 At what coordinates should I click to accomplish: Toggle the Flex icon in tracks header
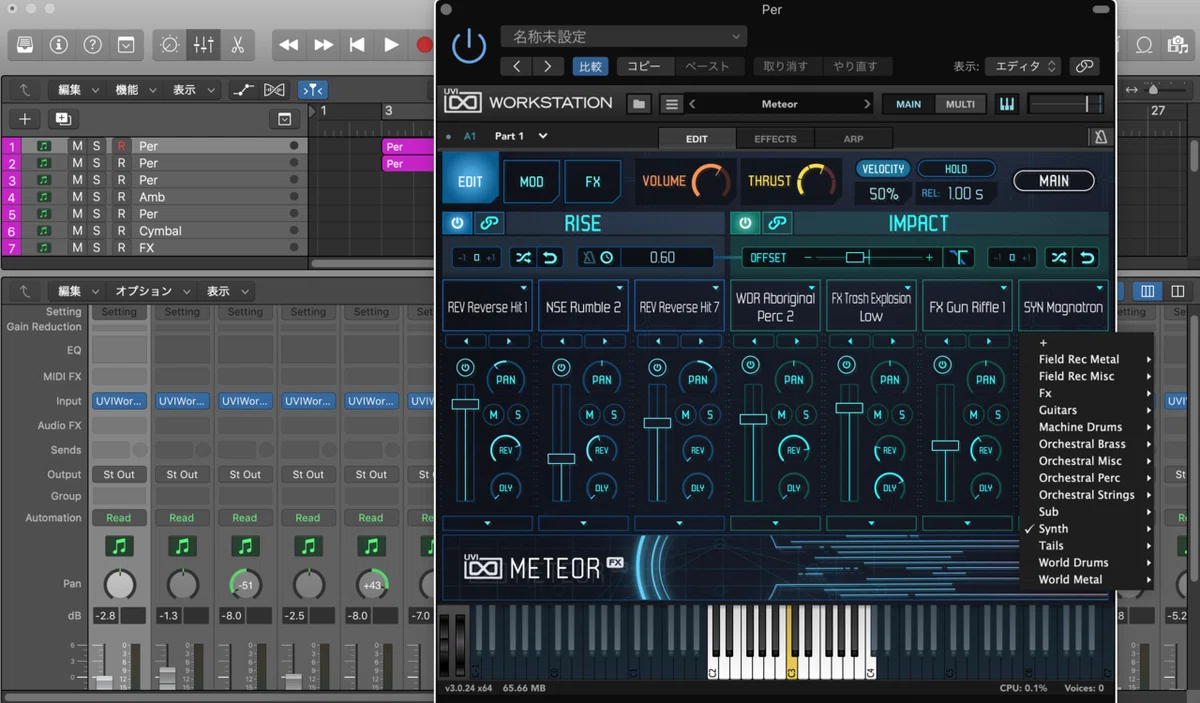click(x=275, y=90)
